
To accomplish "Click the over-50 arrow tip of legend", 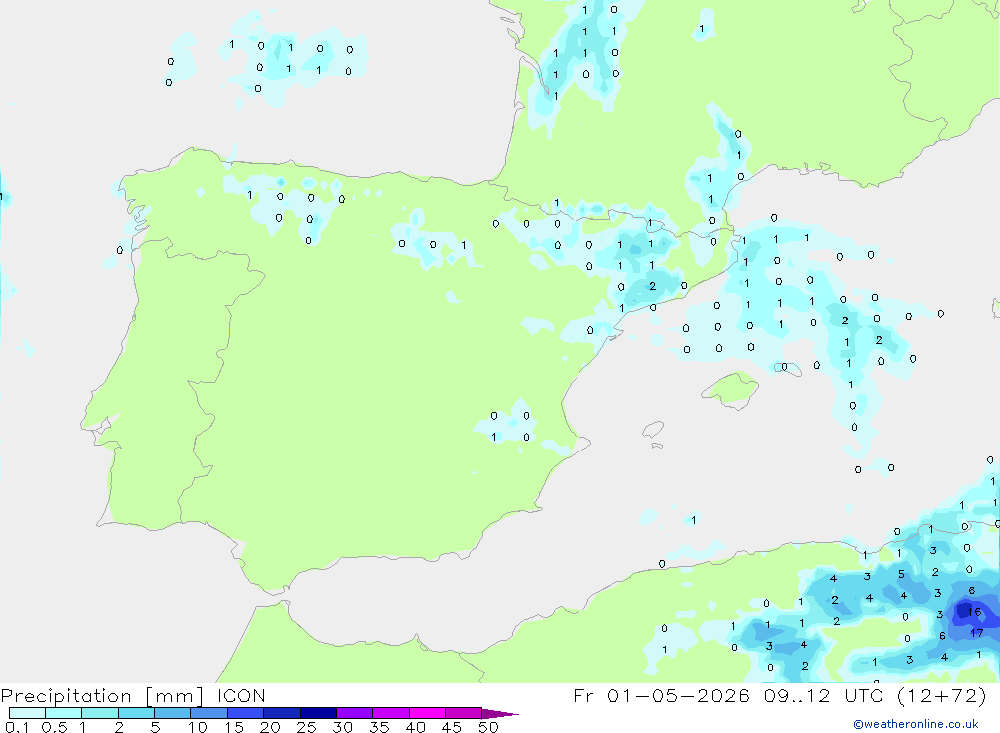I will point(501,714).
